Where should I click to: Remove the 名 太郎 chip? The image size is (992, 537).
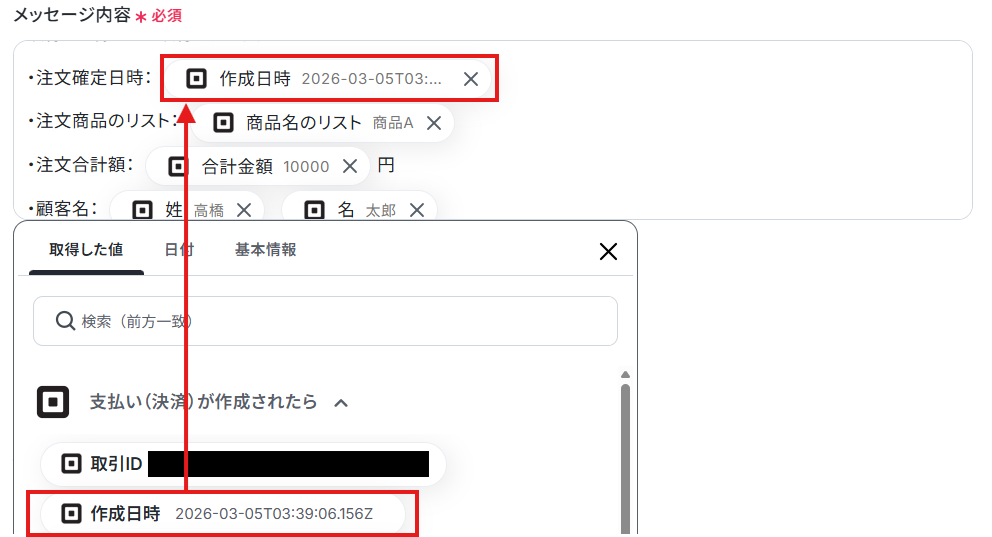417,210
